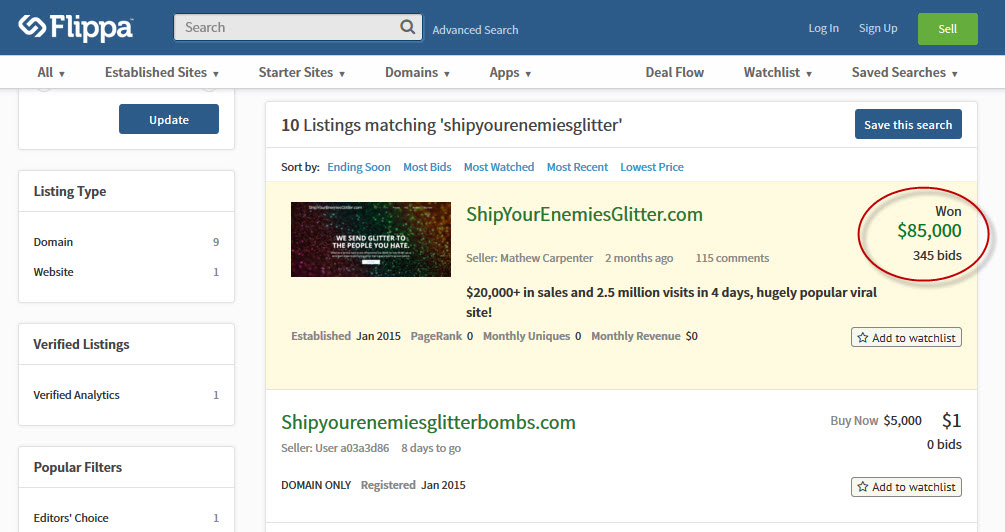Click the Sign Up link

coord(878,28)
